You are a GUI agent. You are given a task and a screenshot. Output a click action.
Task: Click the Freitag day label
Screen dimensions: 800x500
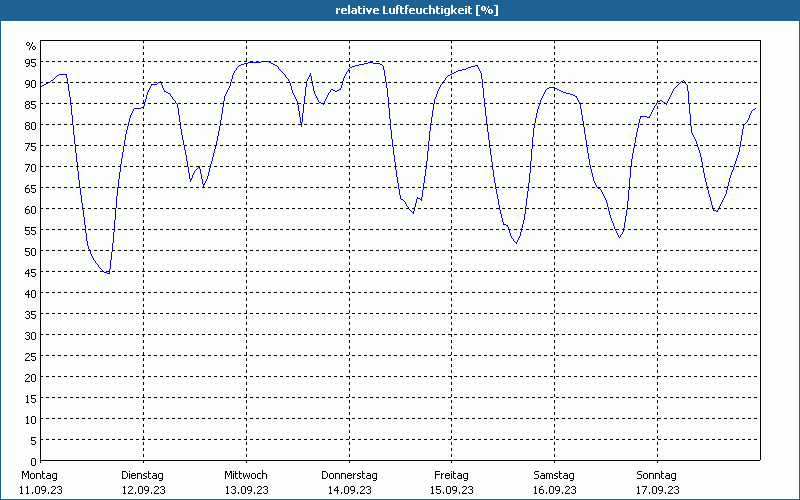(x=452, y=476)
